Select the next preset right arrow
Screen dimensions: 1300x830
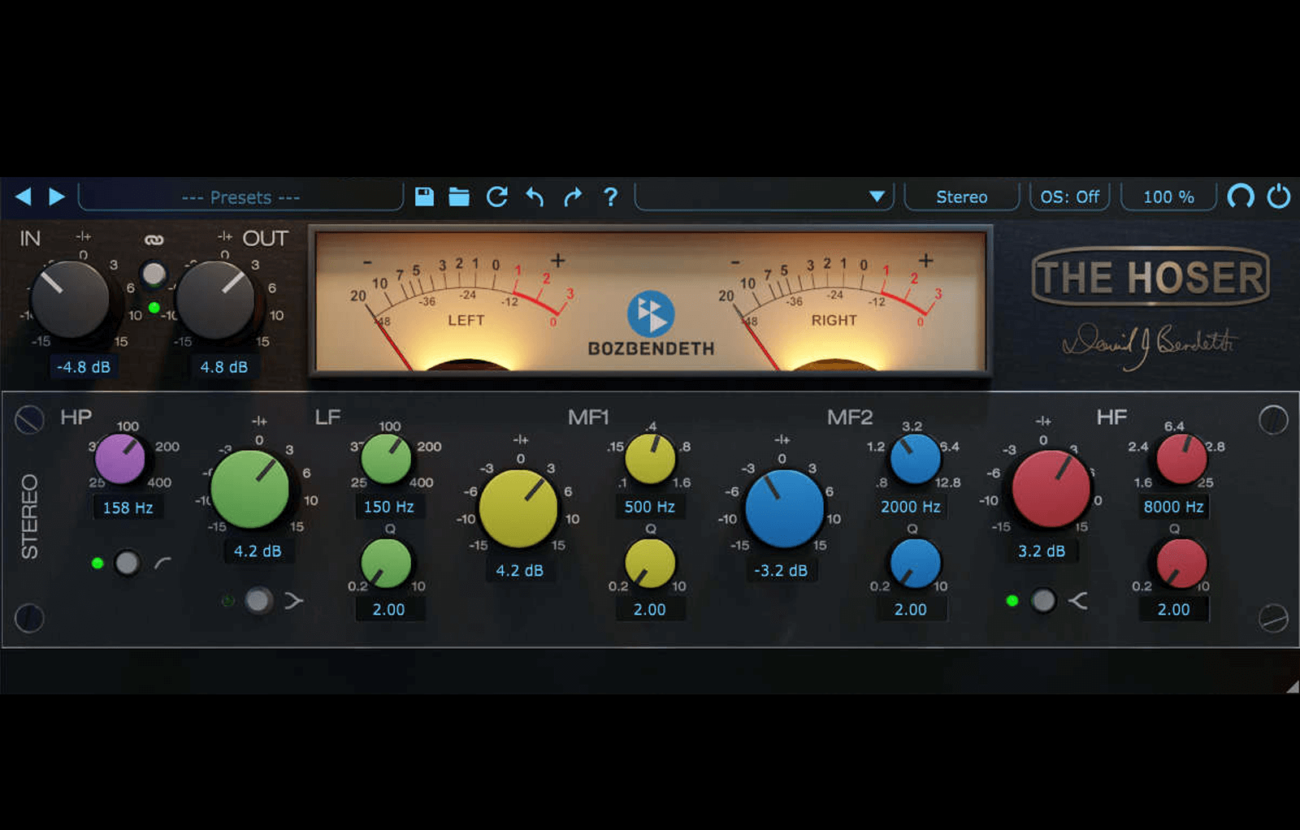pyautogui.click(x=57, y=196)
